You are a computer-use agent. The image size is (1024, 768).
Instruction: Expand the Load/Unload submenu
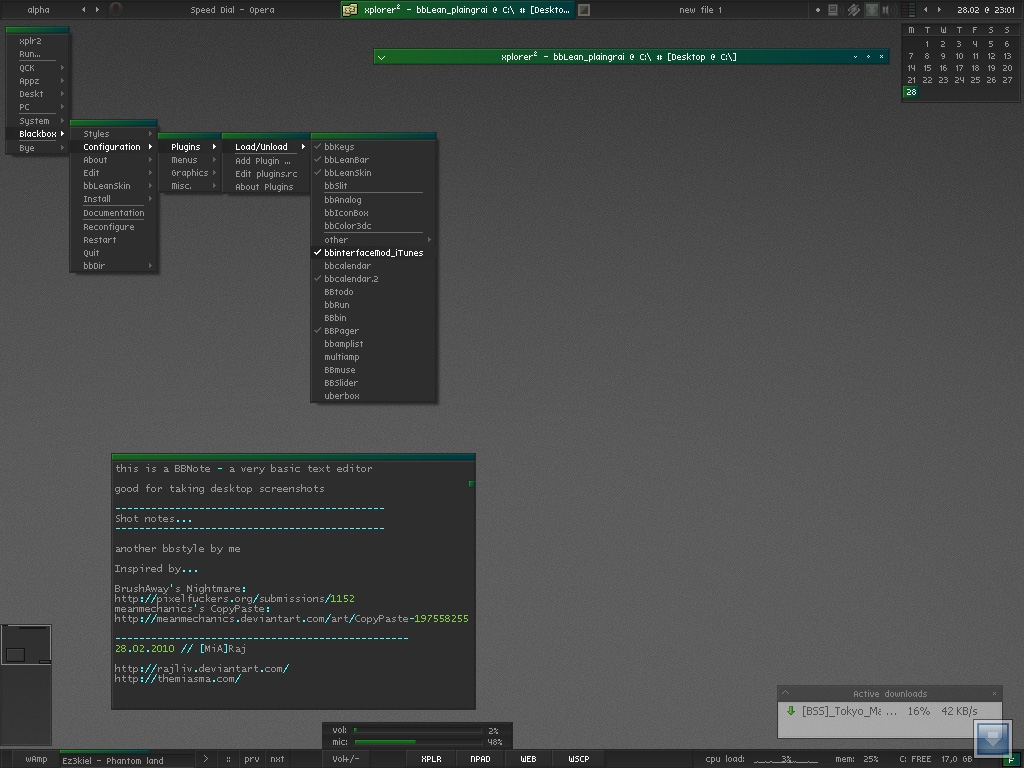point(266,147)
